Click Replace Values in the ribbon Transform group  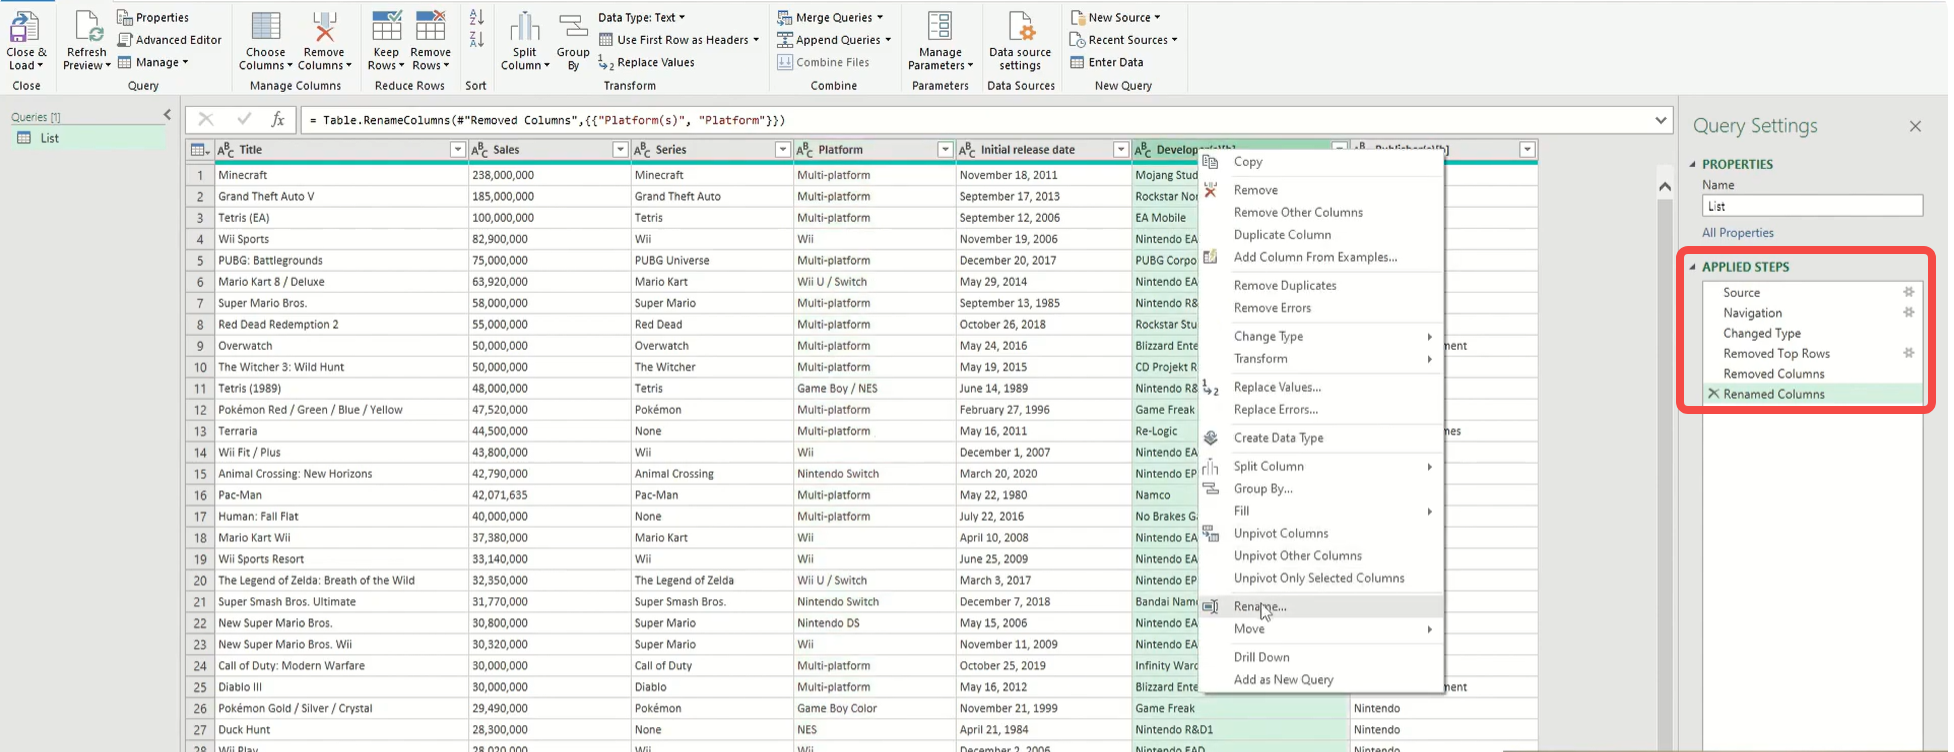click(x=646, y=62)
